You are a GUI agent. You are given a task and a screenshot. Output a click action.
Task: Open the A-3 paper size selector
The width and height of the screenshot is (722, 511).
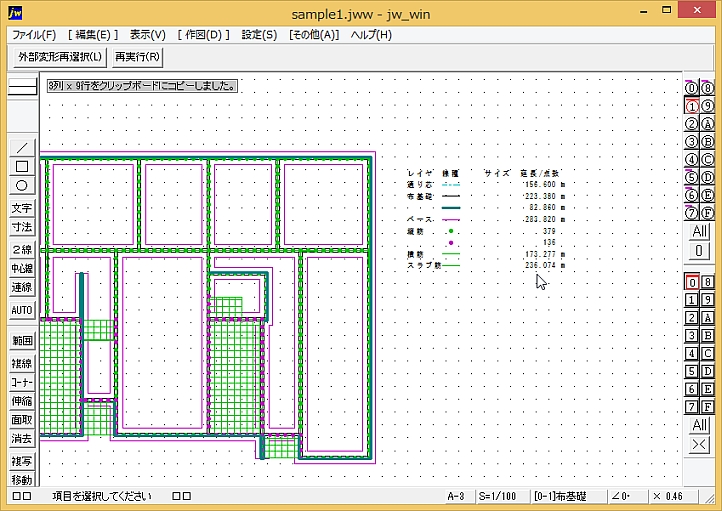point(456,496)
